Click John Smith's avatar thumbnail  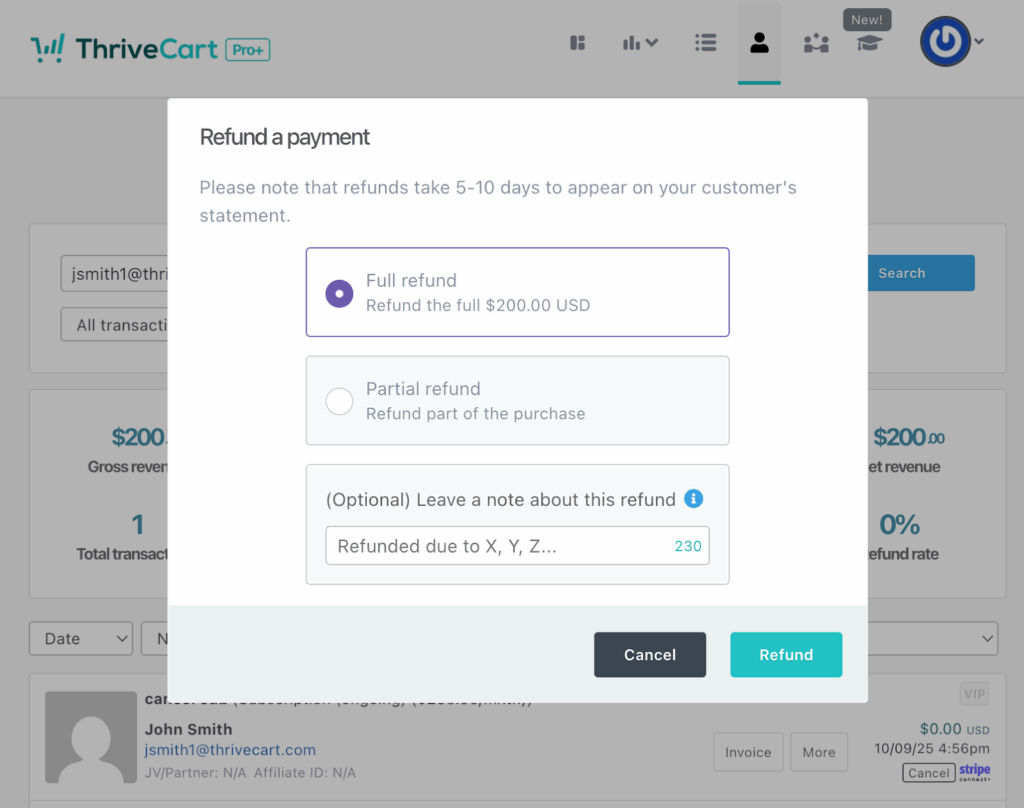(91, 737)
